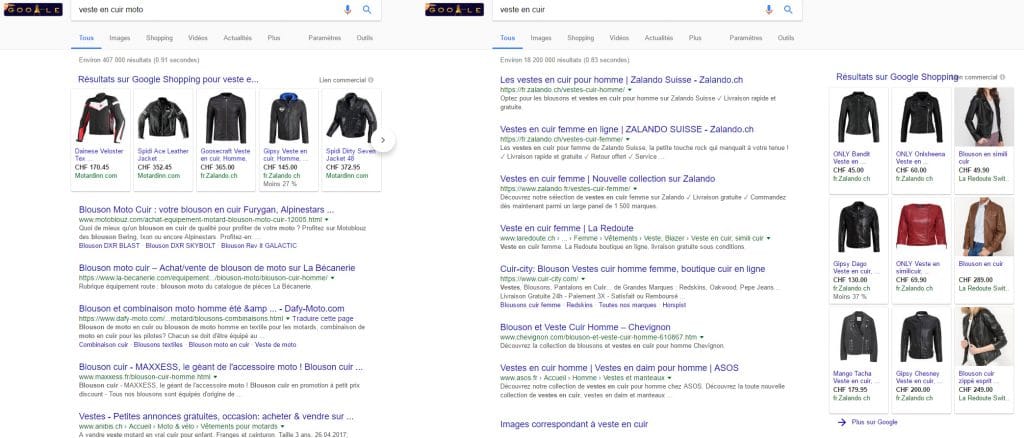The image size is (1024, 438).
Task: Advance shopping carousel with next arrow
Action: click(384, 139)
